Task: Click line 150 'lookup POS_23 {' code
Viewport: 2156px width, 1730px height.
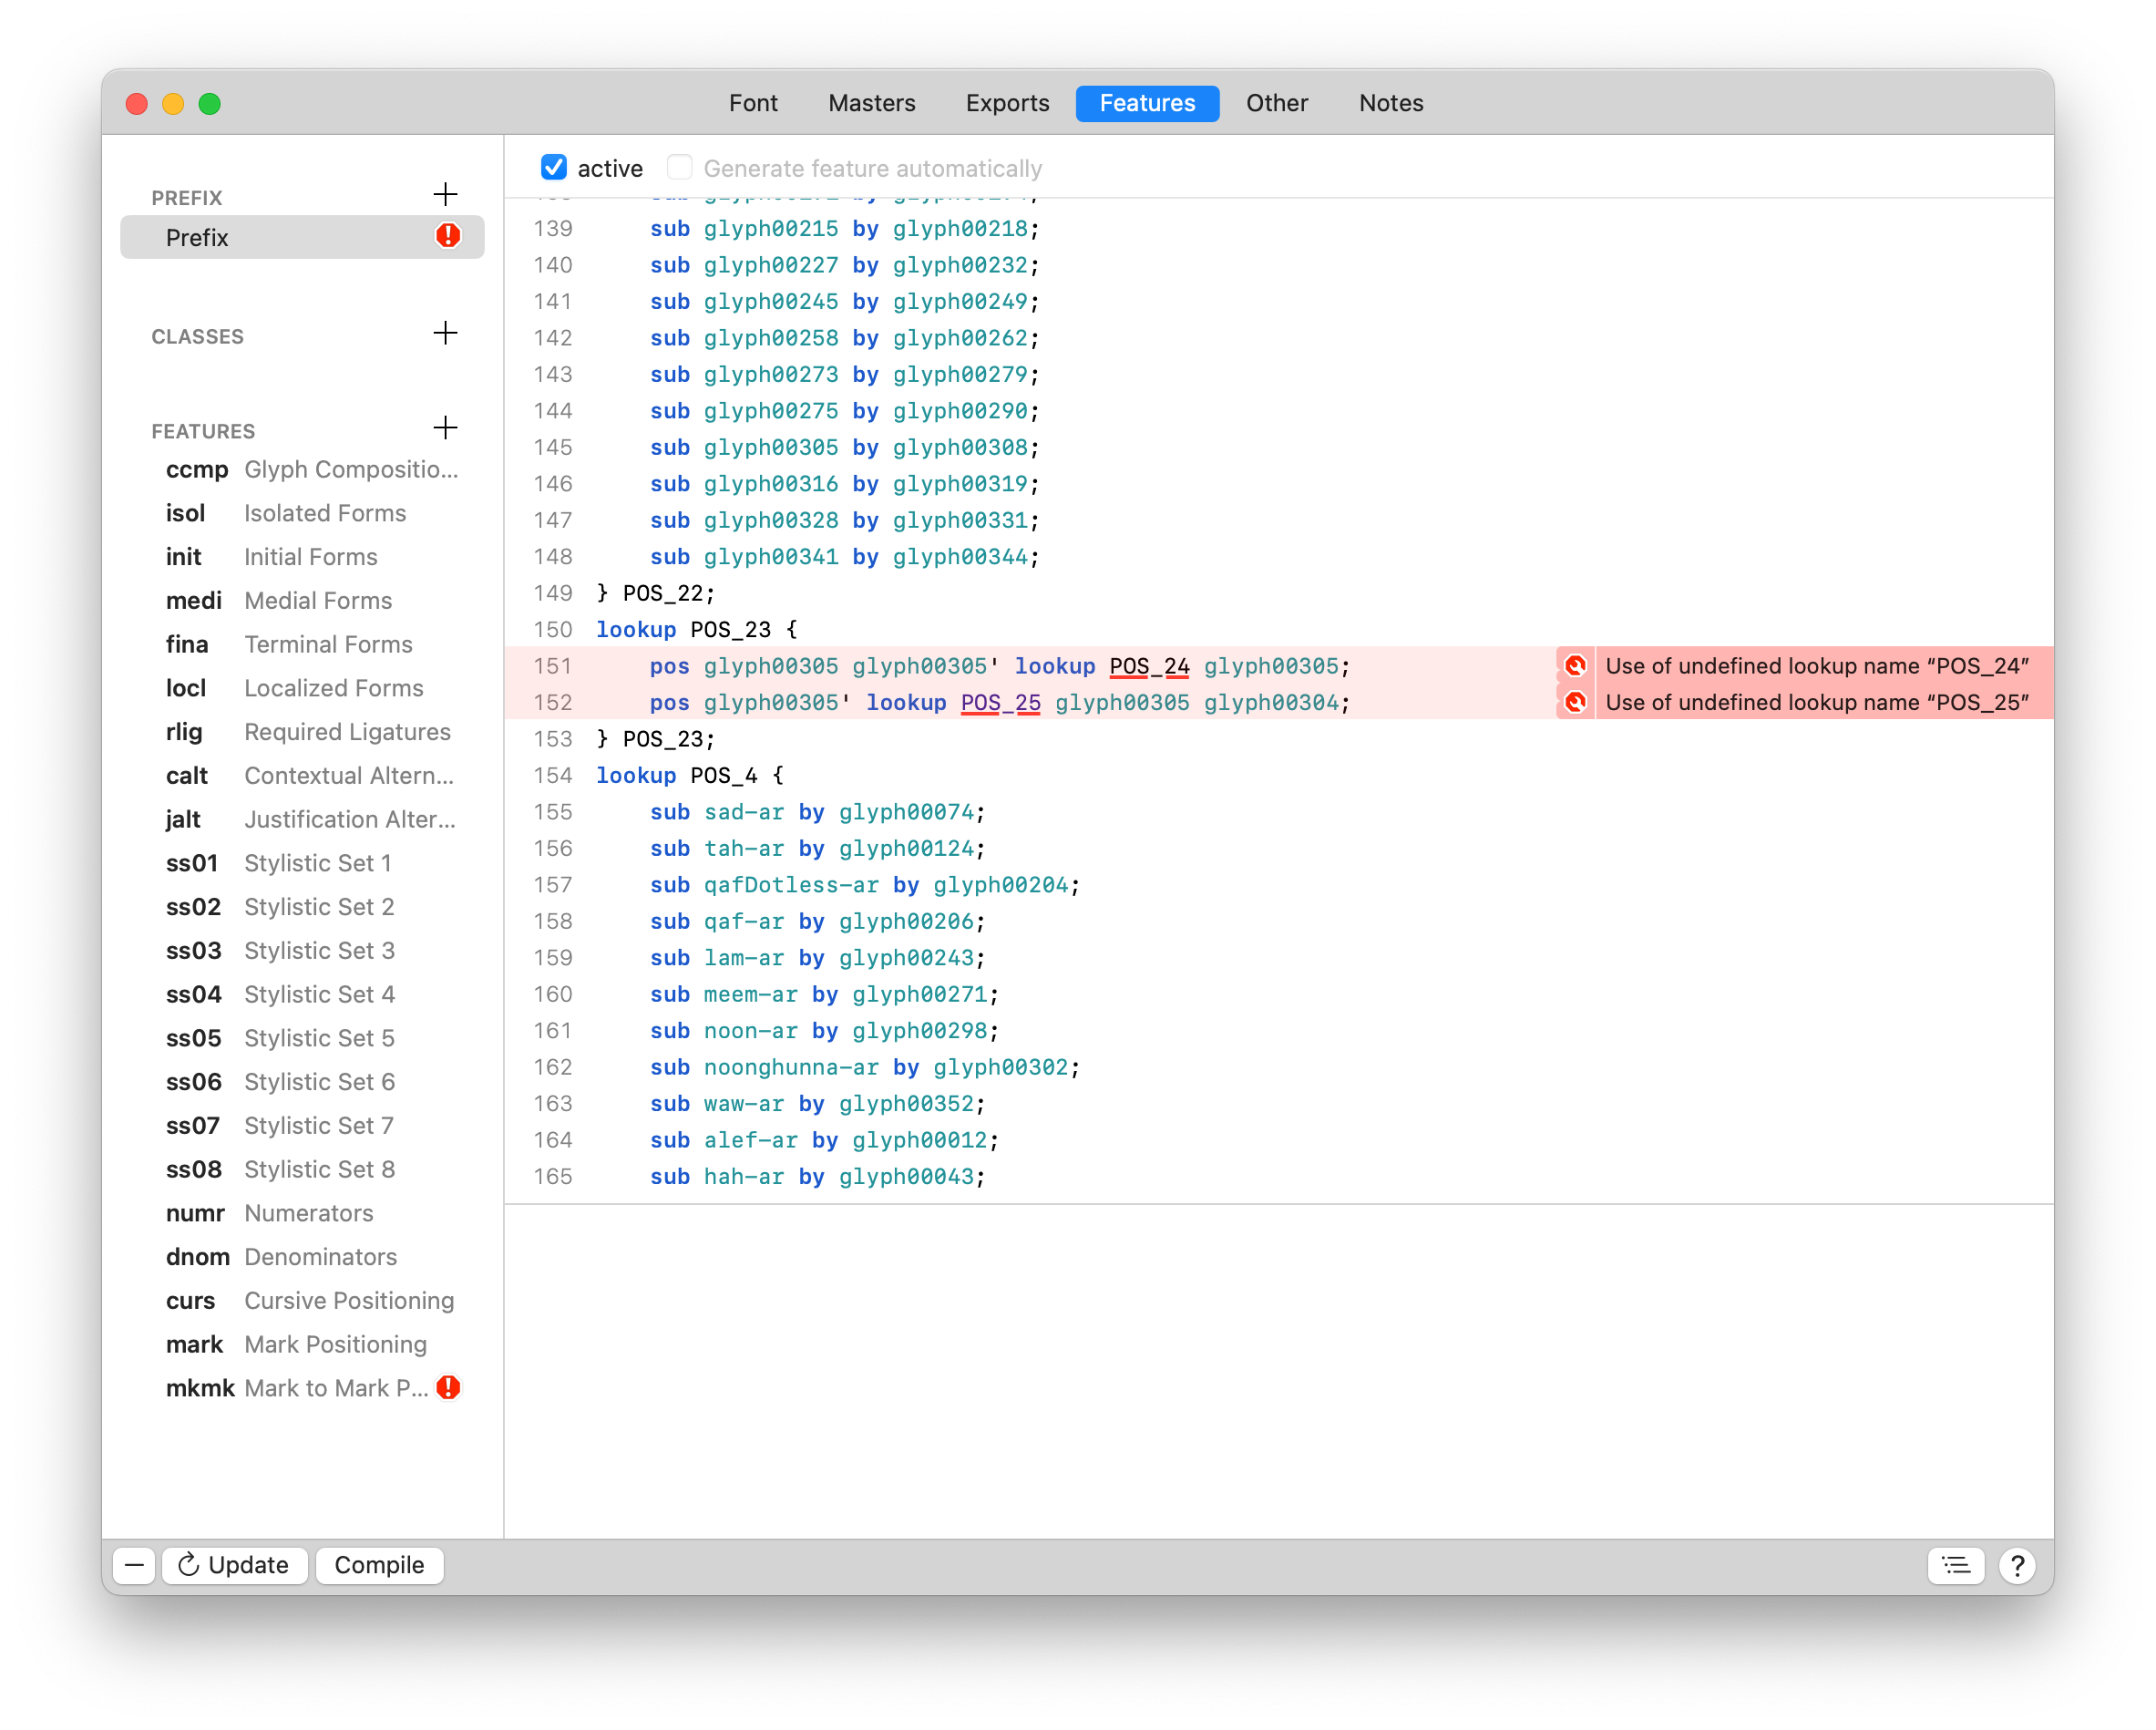Action: click(697, 630)
